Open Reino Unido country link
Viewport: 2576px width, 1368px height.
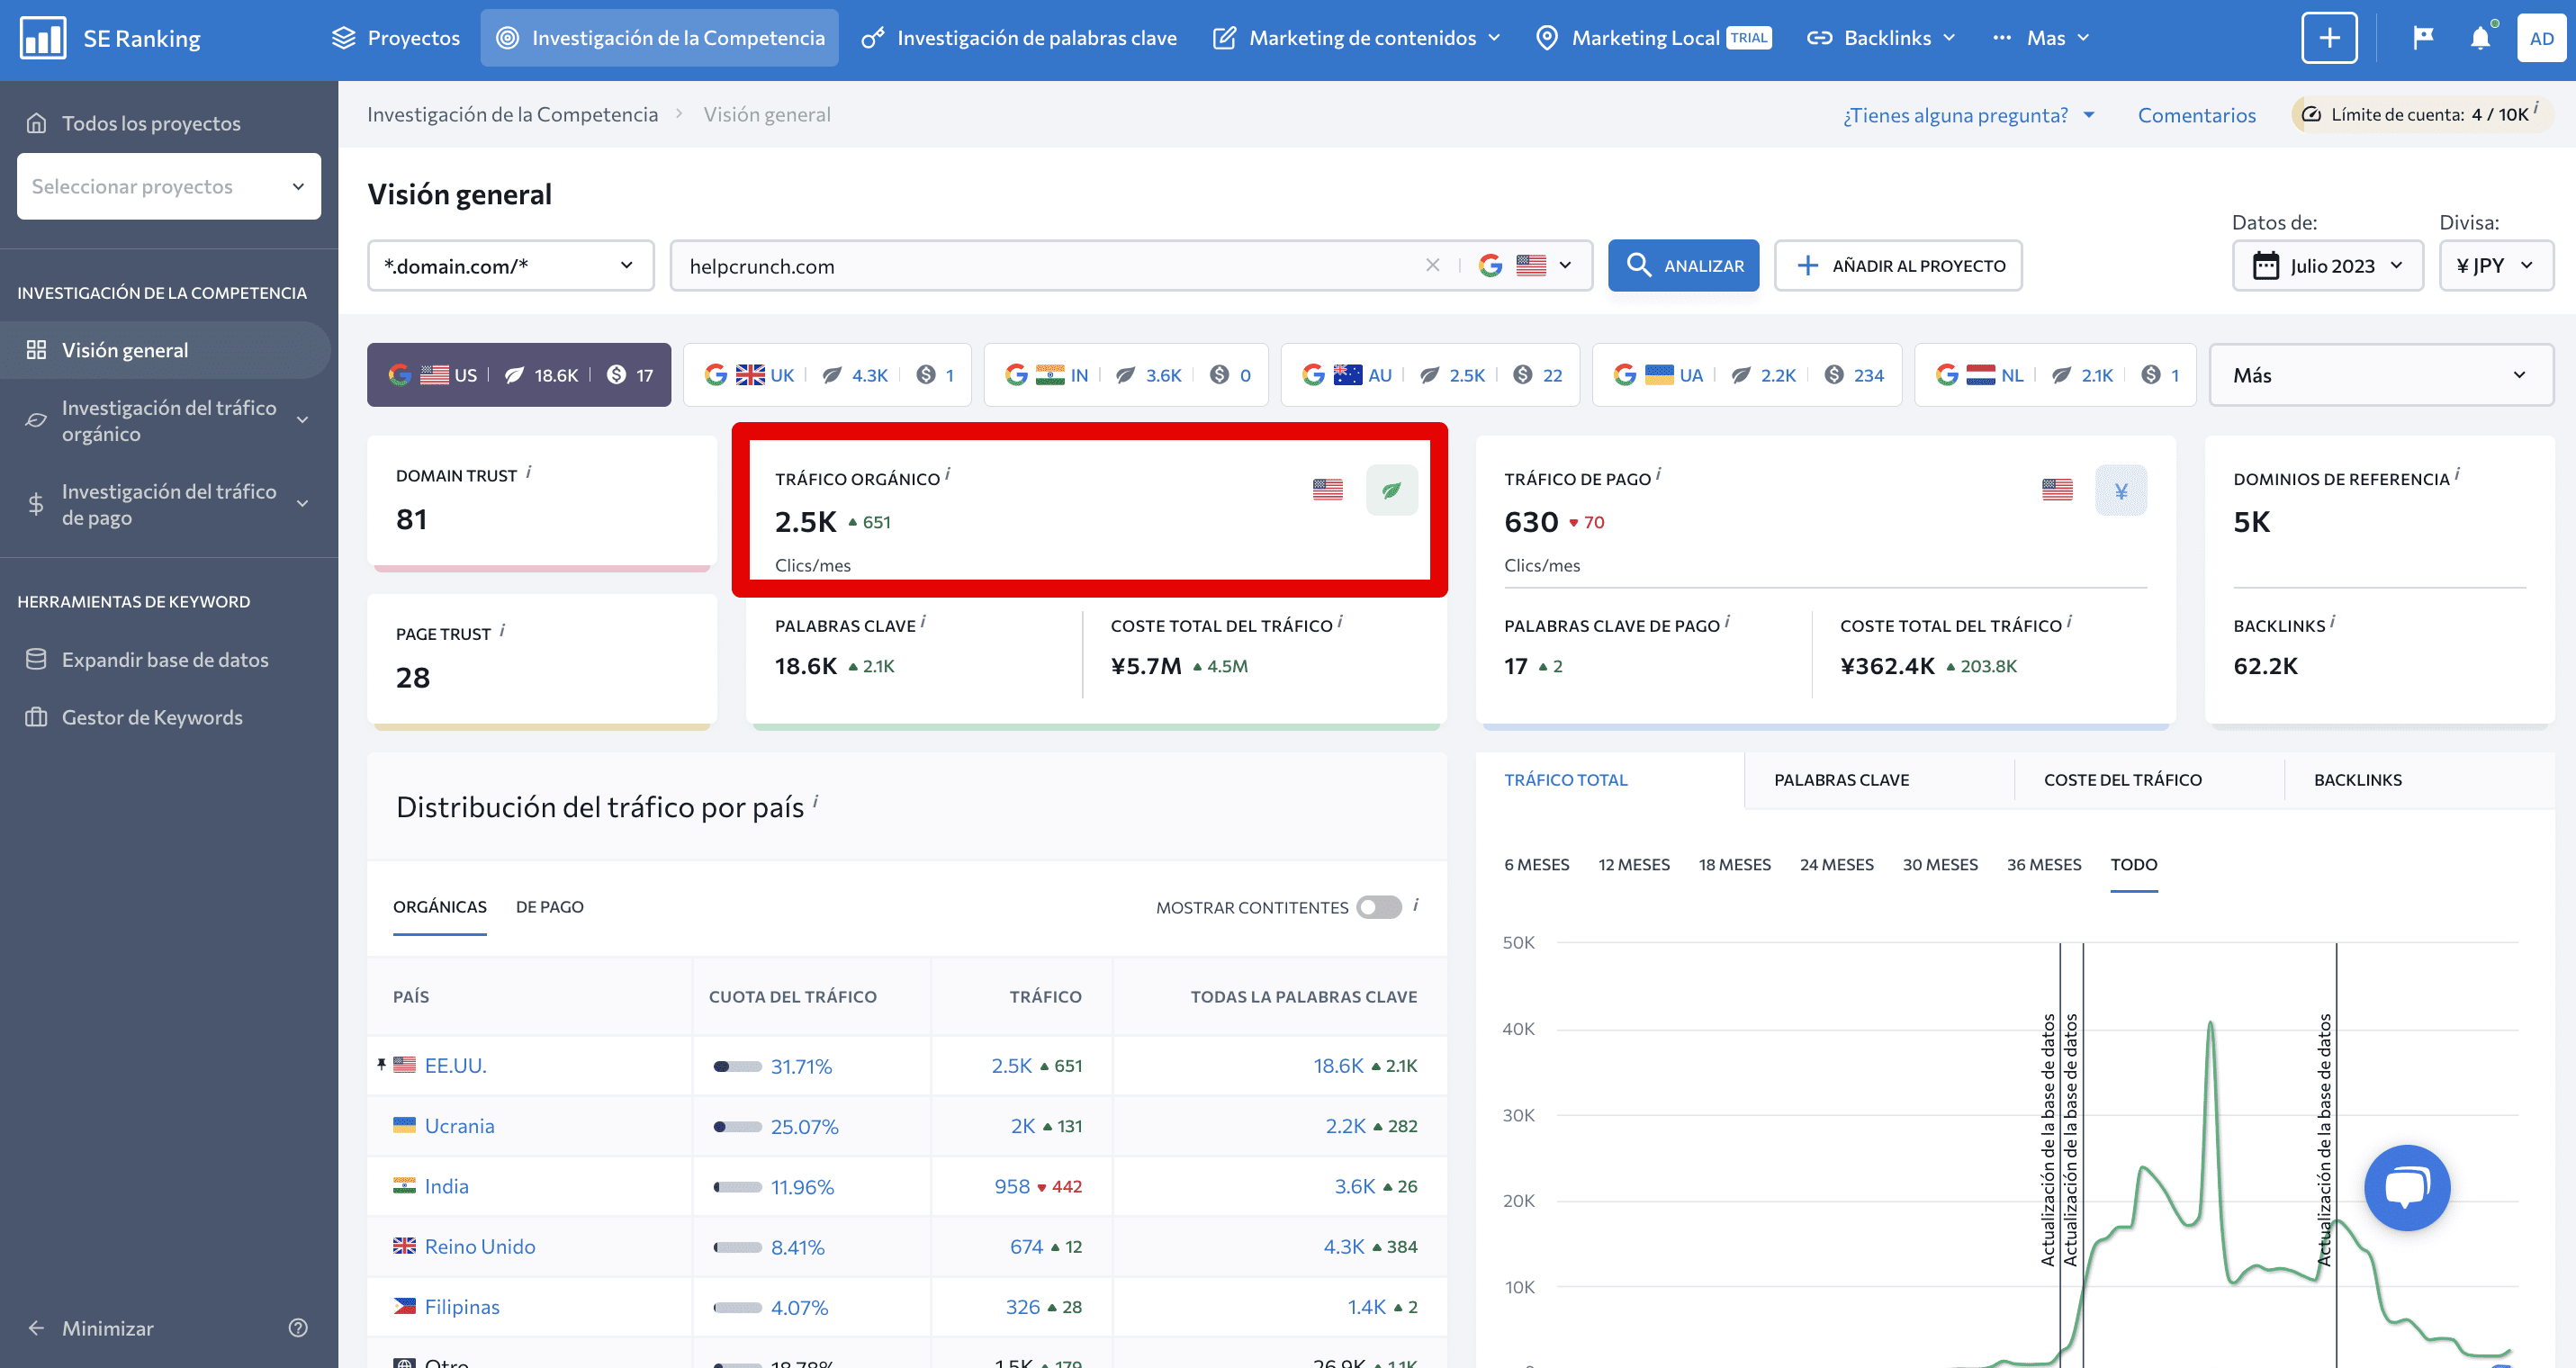(479, 1246)
